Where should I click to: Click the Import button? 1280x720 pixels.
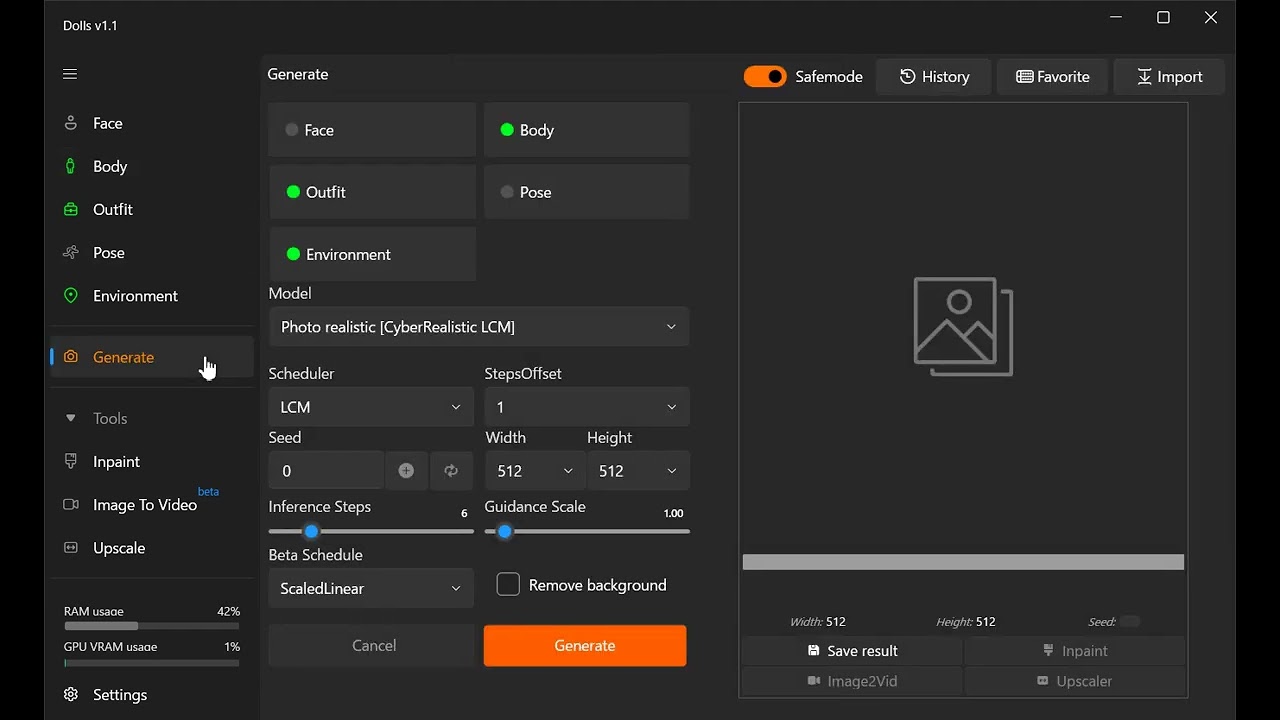click(x=1169, y=76)
